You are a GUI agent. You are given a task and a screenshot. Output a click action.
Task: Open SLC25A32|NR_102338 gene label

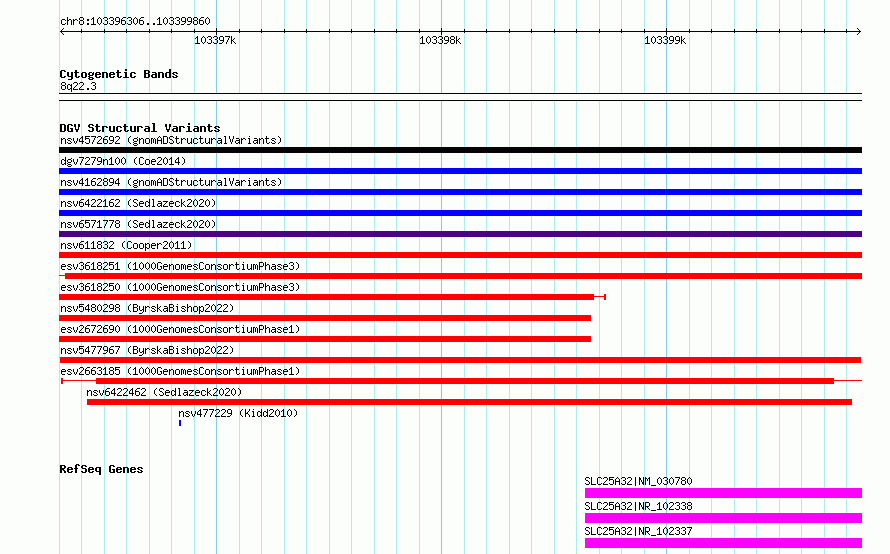[x=639, y=506]
